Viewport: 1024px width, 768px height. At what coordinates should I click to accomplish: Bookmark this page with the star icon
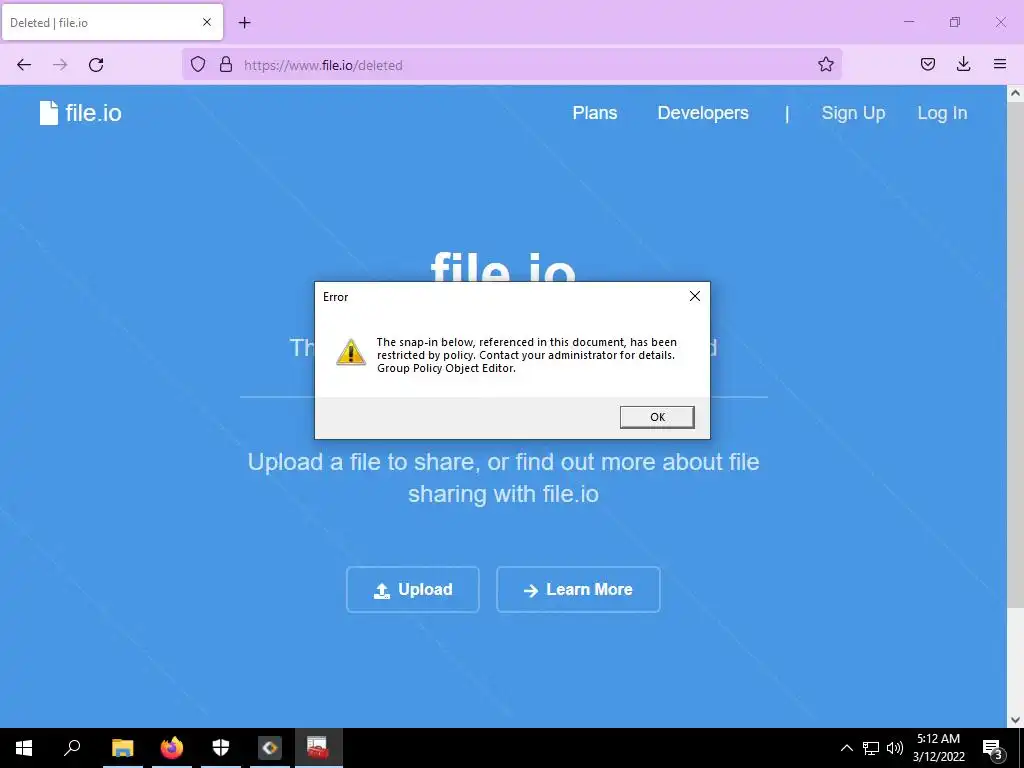825,64
